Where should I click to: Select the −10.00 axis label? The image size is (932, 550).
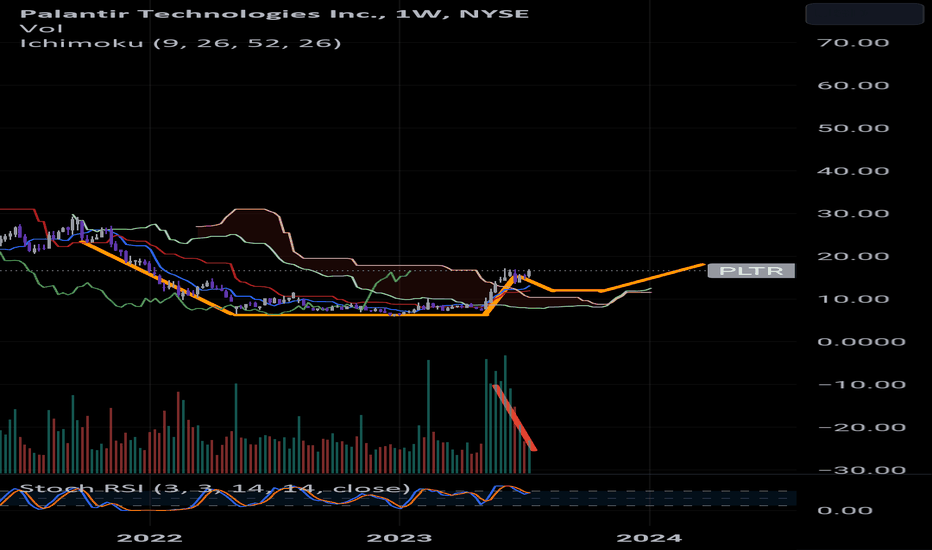861,385
